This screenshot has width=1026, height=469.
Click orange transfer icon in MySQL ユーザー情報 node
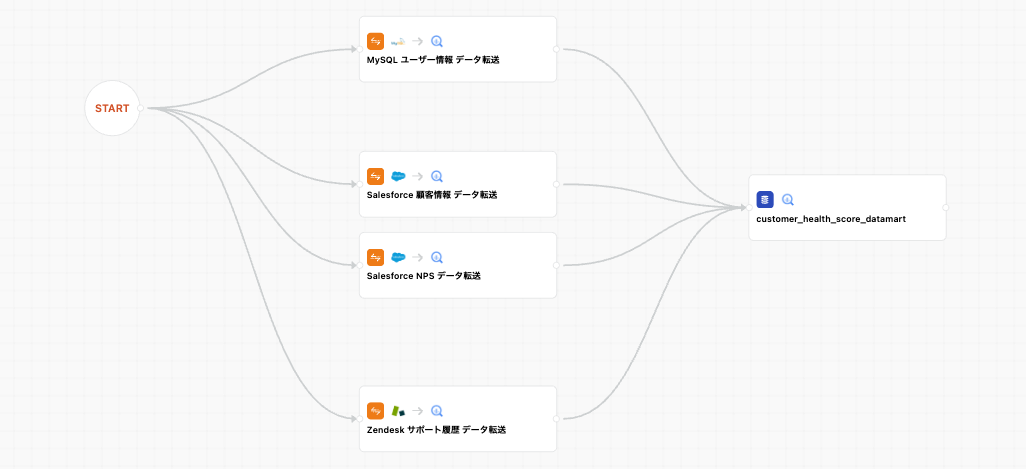tap(376, 41)
